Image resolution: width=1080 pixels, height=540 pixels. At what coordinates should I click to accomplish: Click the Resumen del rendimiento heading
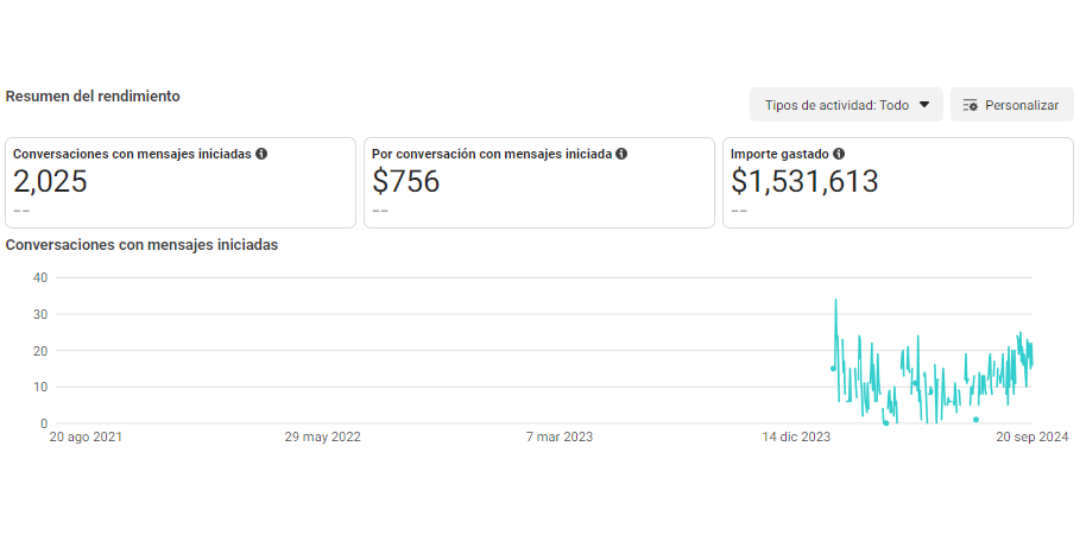[93, 96]
